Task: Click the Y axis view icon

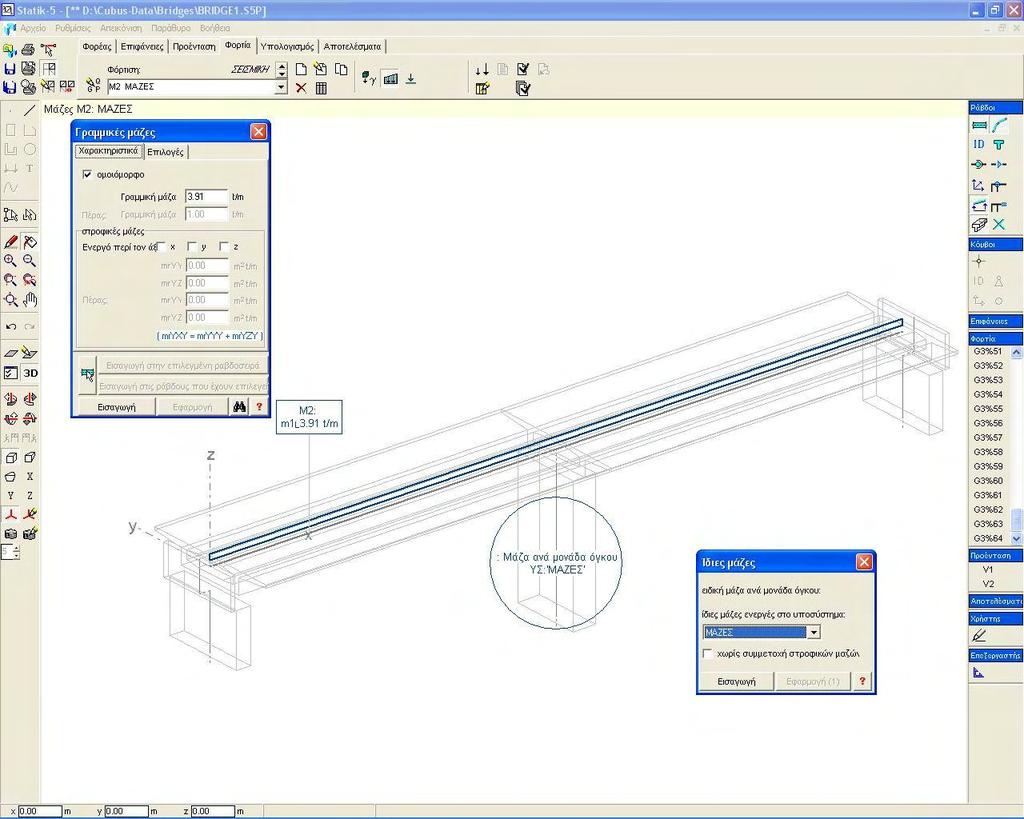Action: click(10, 496)
